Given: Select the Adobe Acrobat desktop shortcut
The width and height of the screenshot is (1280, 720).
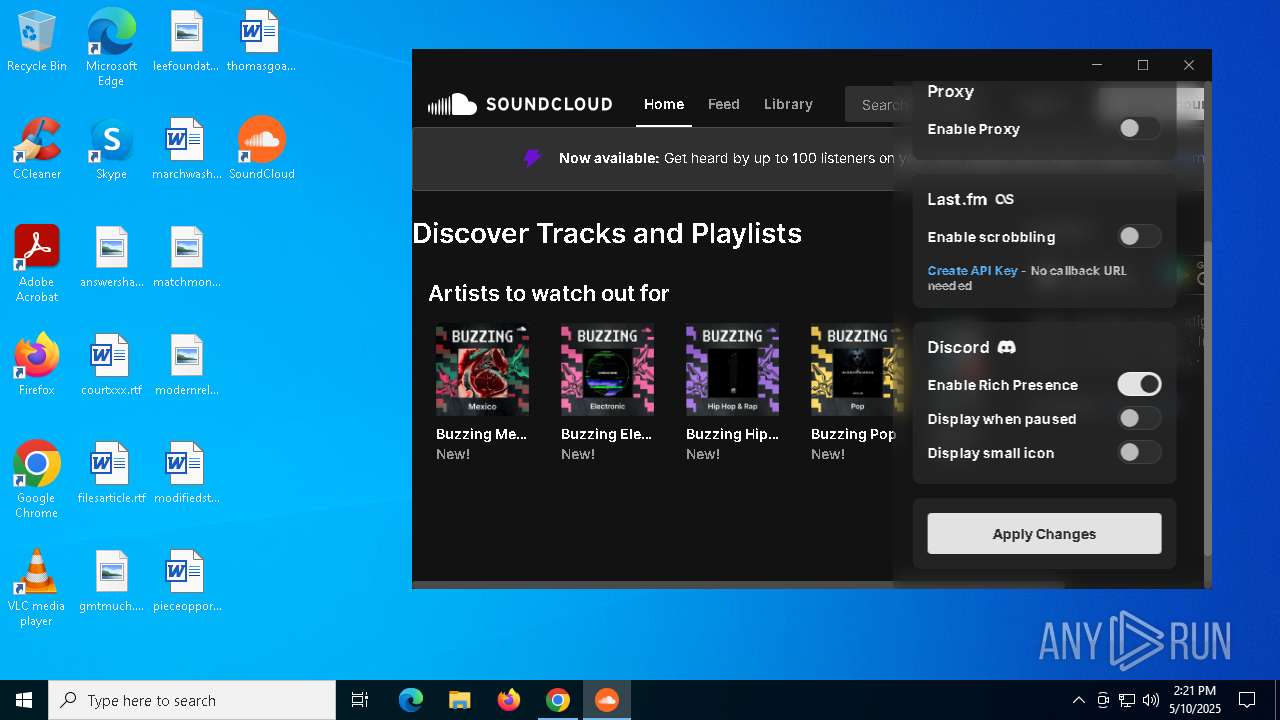Looking at the screenshot, I should (37, 264).
